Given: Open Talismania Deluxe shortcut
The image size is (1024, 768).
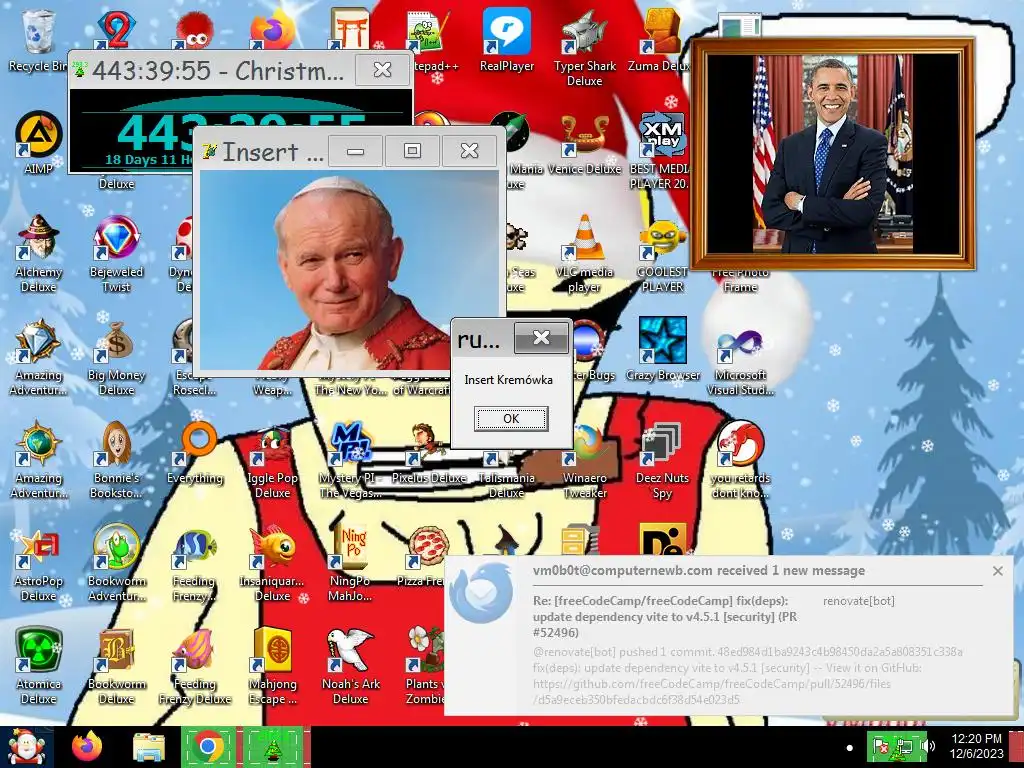Looking at the screenshot, I should click(507, 477).
